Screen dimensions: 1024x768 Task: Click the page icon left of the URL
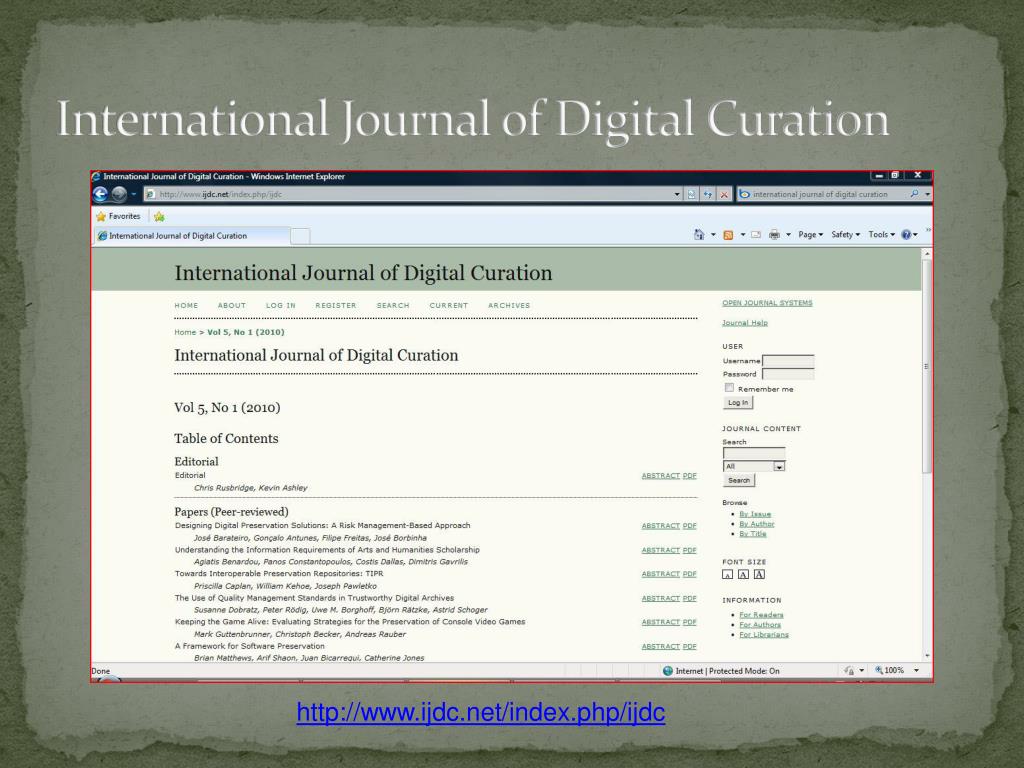[x=150, y=194]
